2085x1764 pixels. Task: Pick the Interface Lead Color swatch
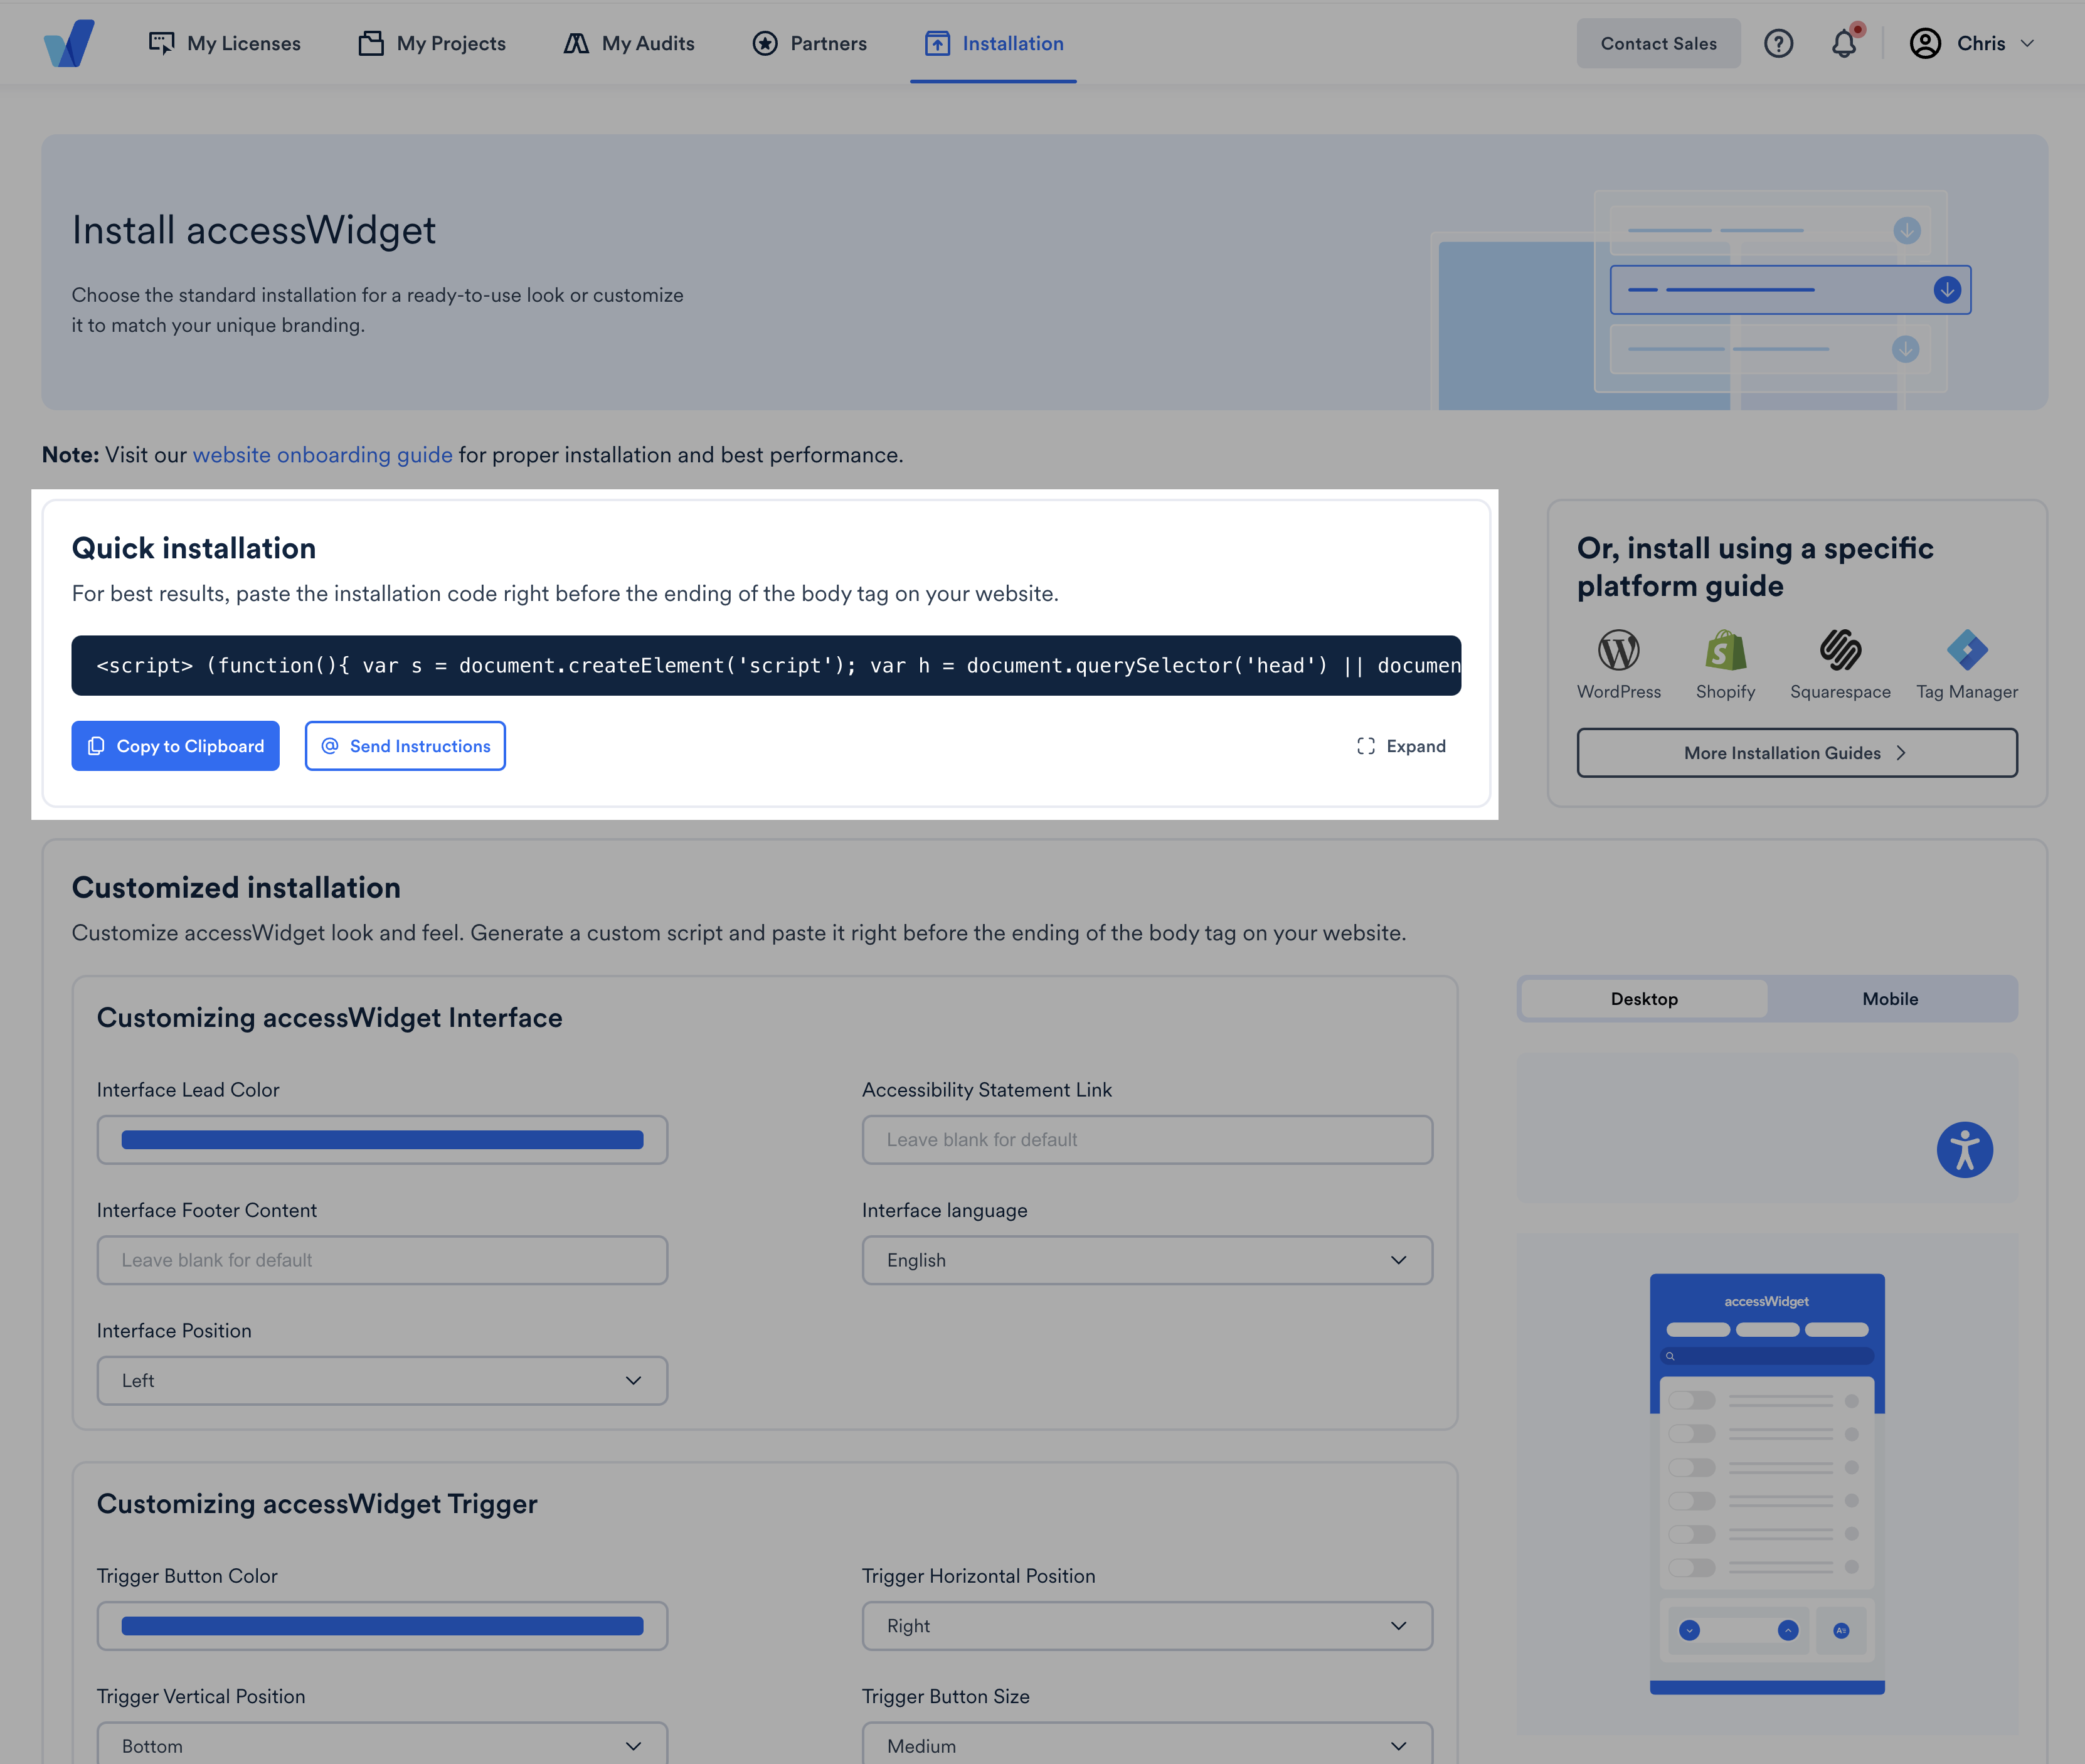382,1140
